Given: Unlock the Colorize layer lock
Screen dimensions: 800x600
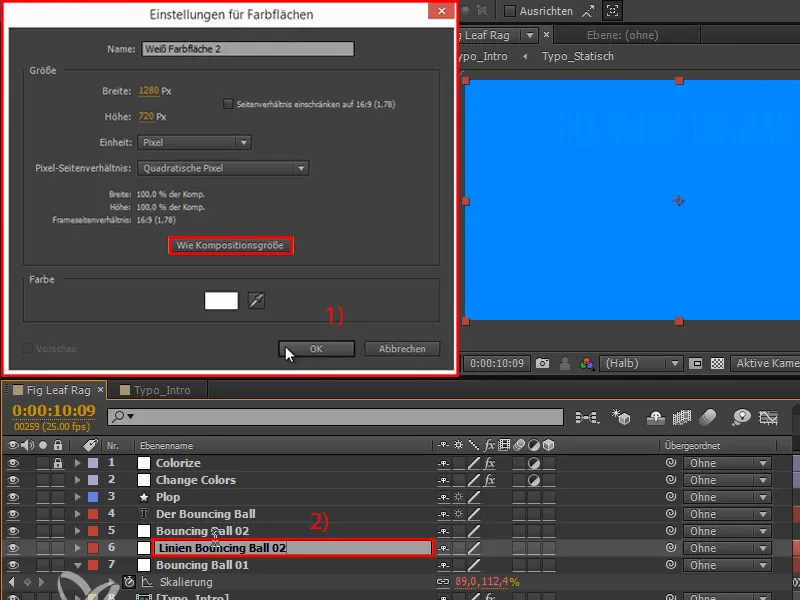Looking at the screenshot, I should pyautogui.click(x=58, y=463).
